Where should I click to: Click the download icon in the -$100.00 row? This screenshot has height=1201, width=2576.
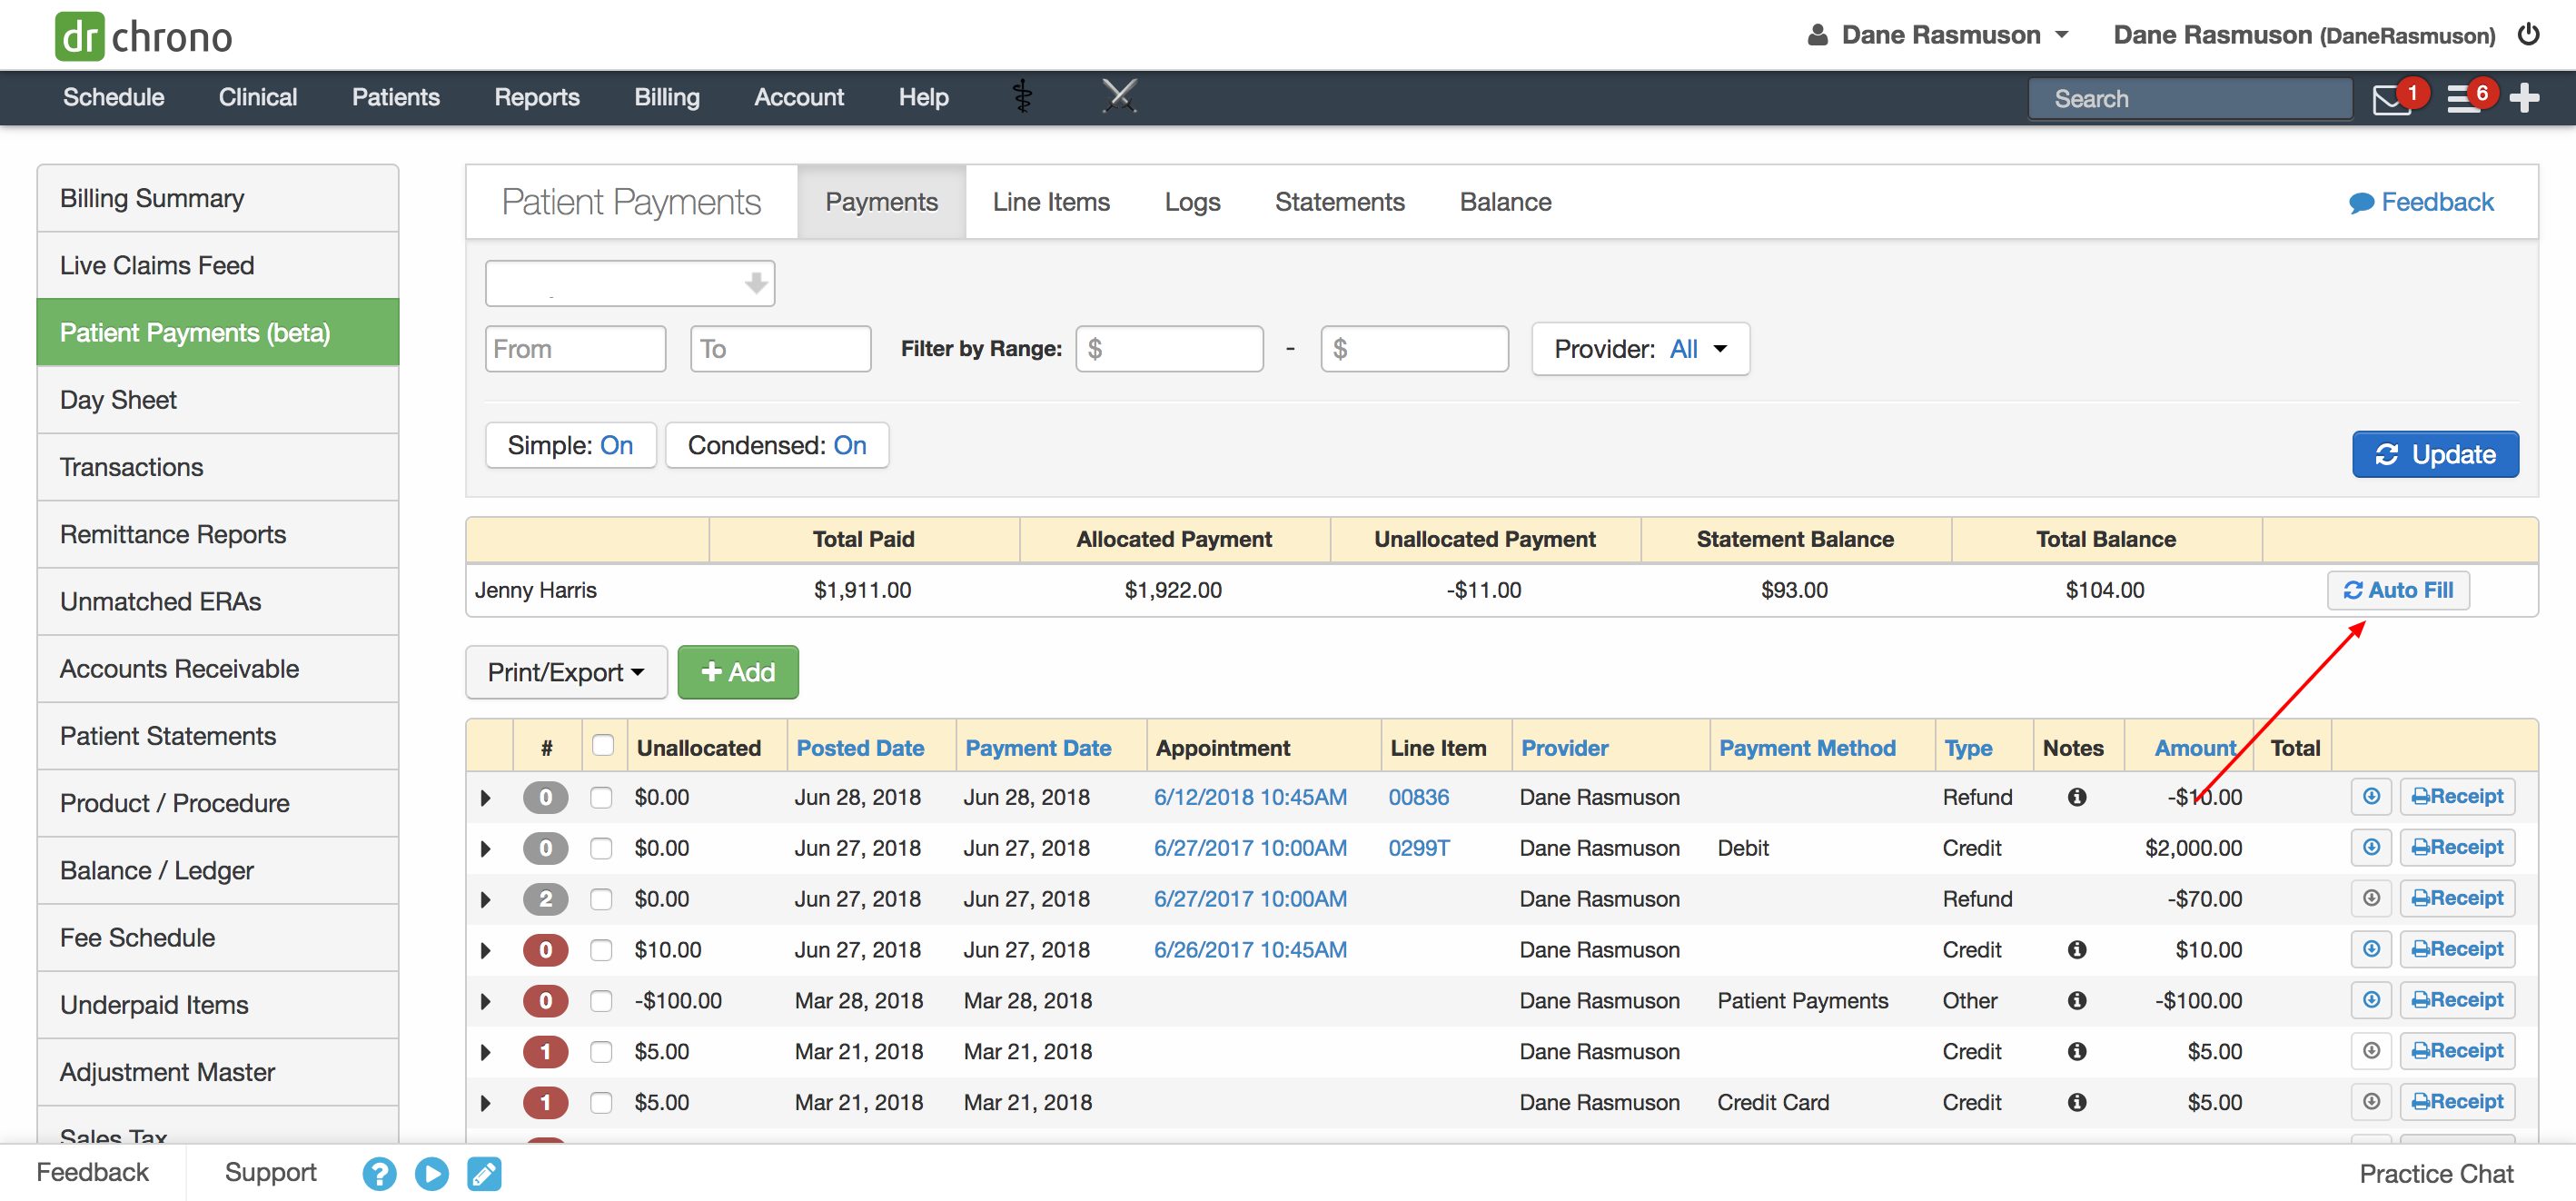pos(2371,1000)
